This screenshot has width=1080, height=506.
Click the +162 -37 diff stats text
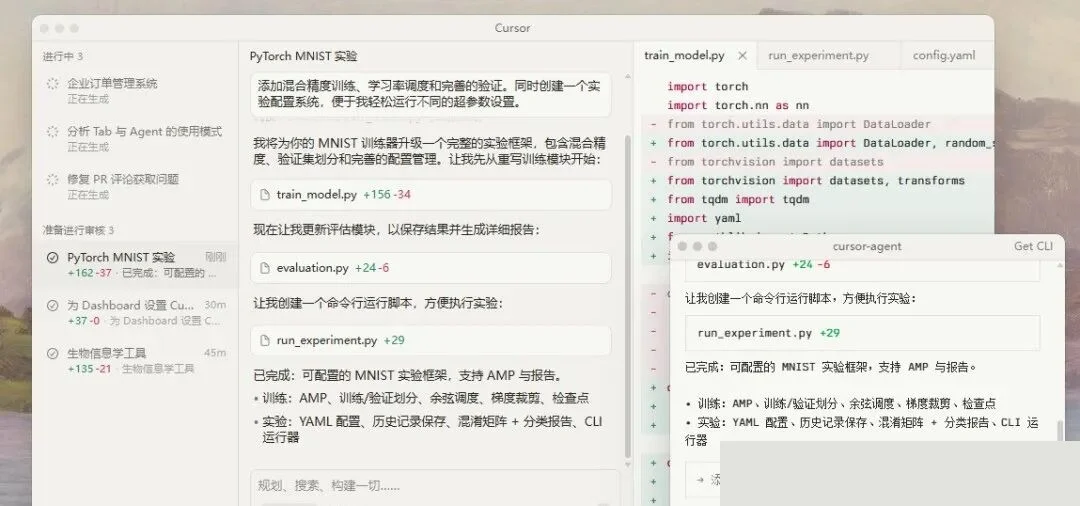click(x=90, y=273)
